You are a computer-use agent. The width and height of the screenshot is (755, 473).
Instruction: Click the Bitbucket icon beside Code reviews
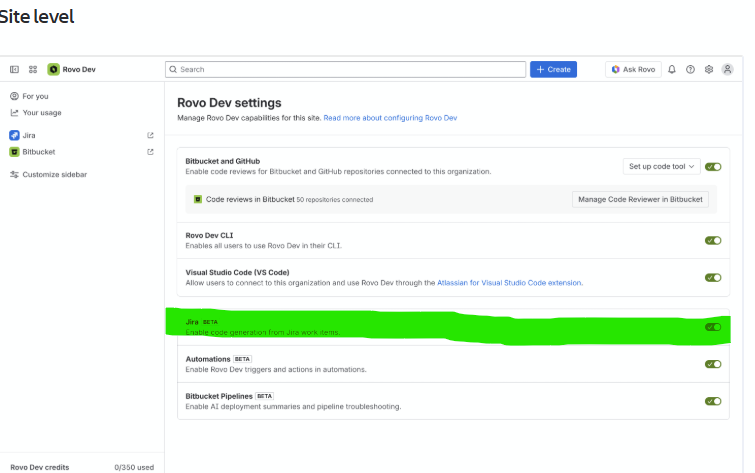[197, 199]
